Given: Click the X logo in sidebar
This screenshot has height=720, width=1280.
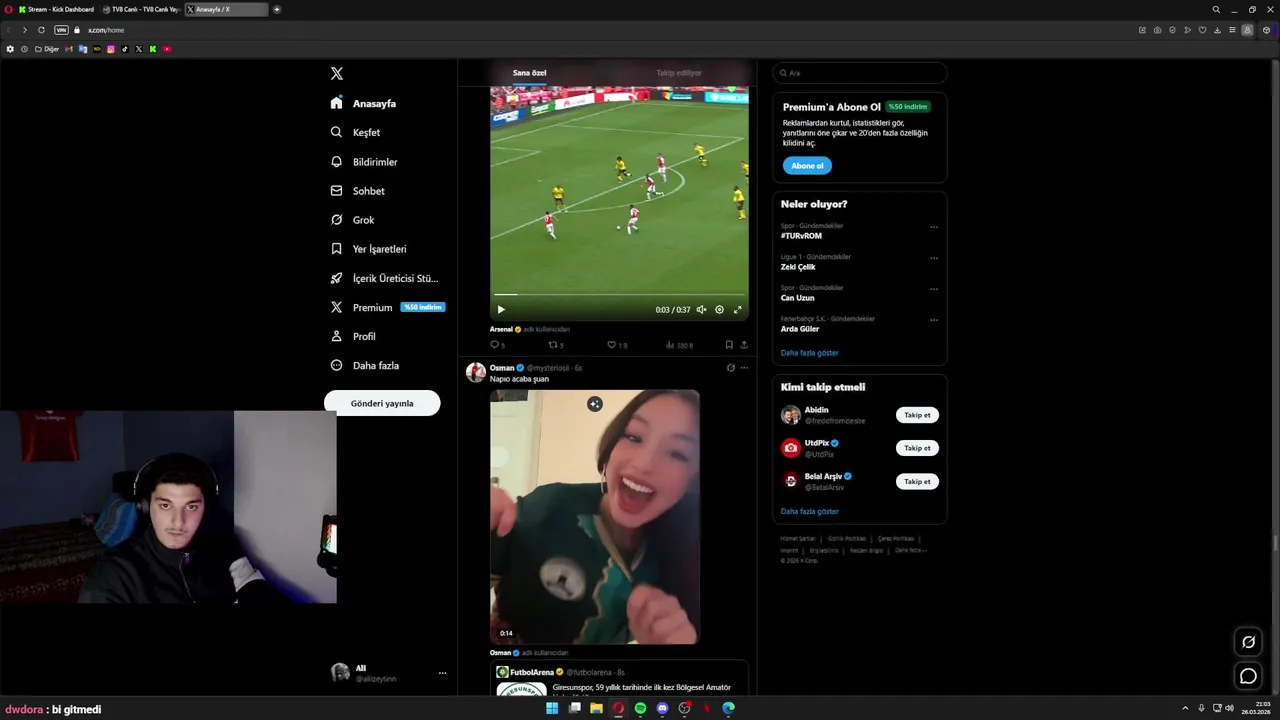Looking at the screenshot, I should 337,74.
